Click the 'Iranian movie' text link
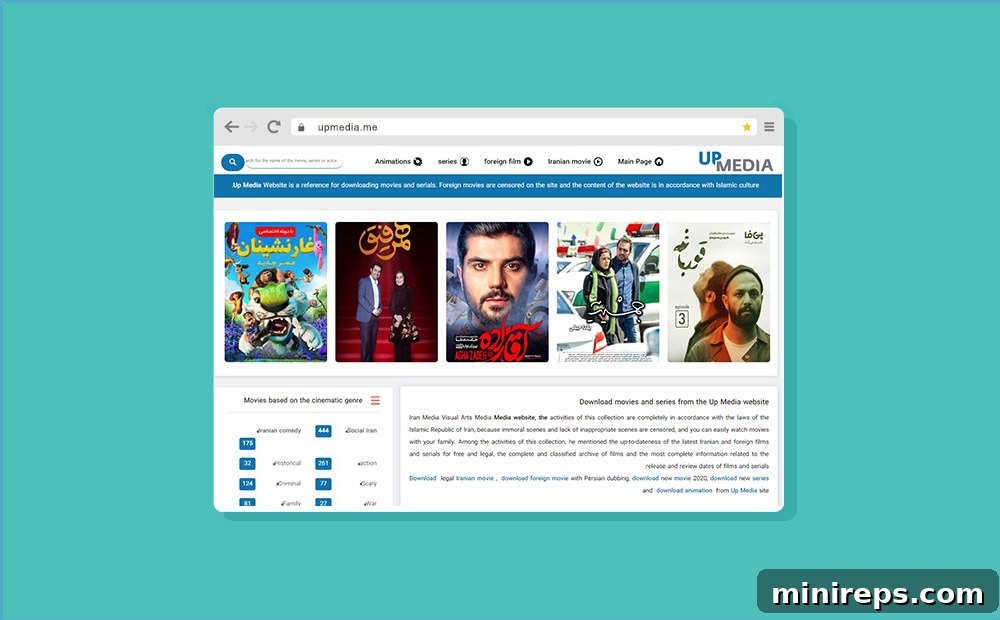 (x=474, y=478)
